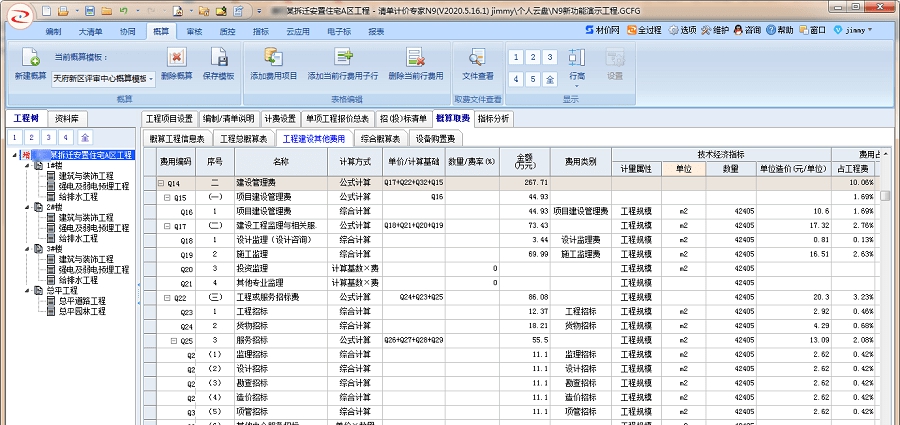Click ribbon display level button 1
Screen dimensions: 900x425
516,57
